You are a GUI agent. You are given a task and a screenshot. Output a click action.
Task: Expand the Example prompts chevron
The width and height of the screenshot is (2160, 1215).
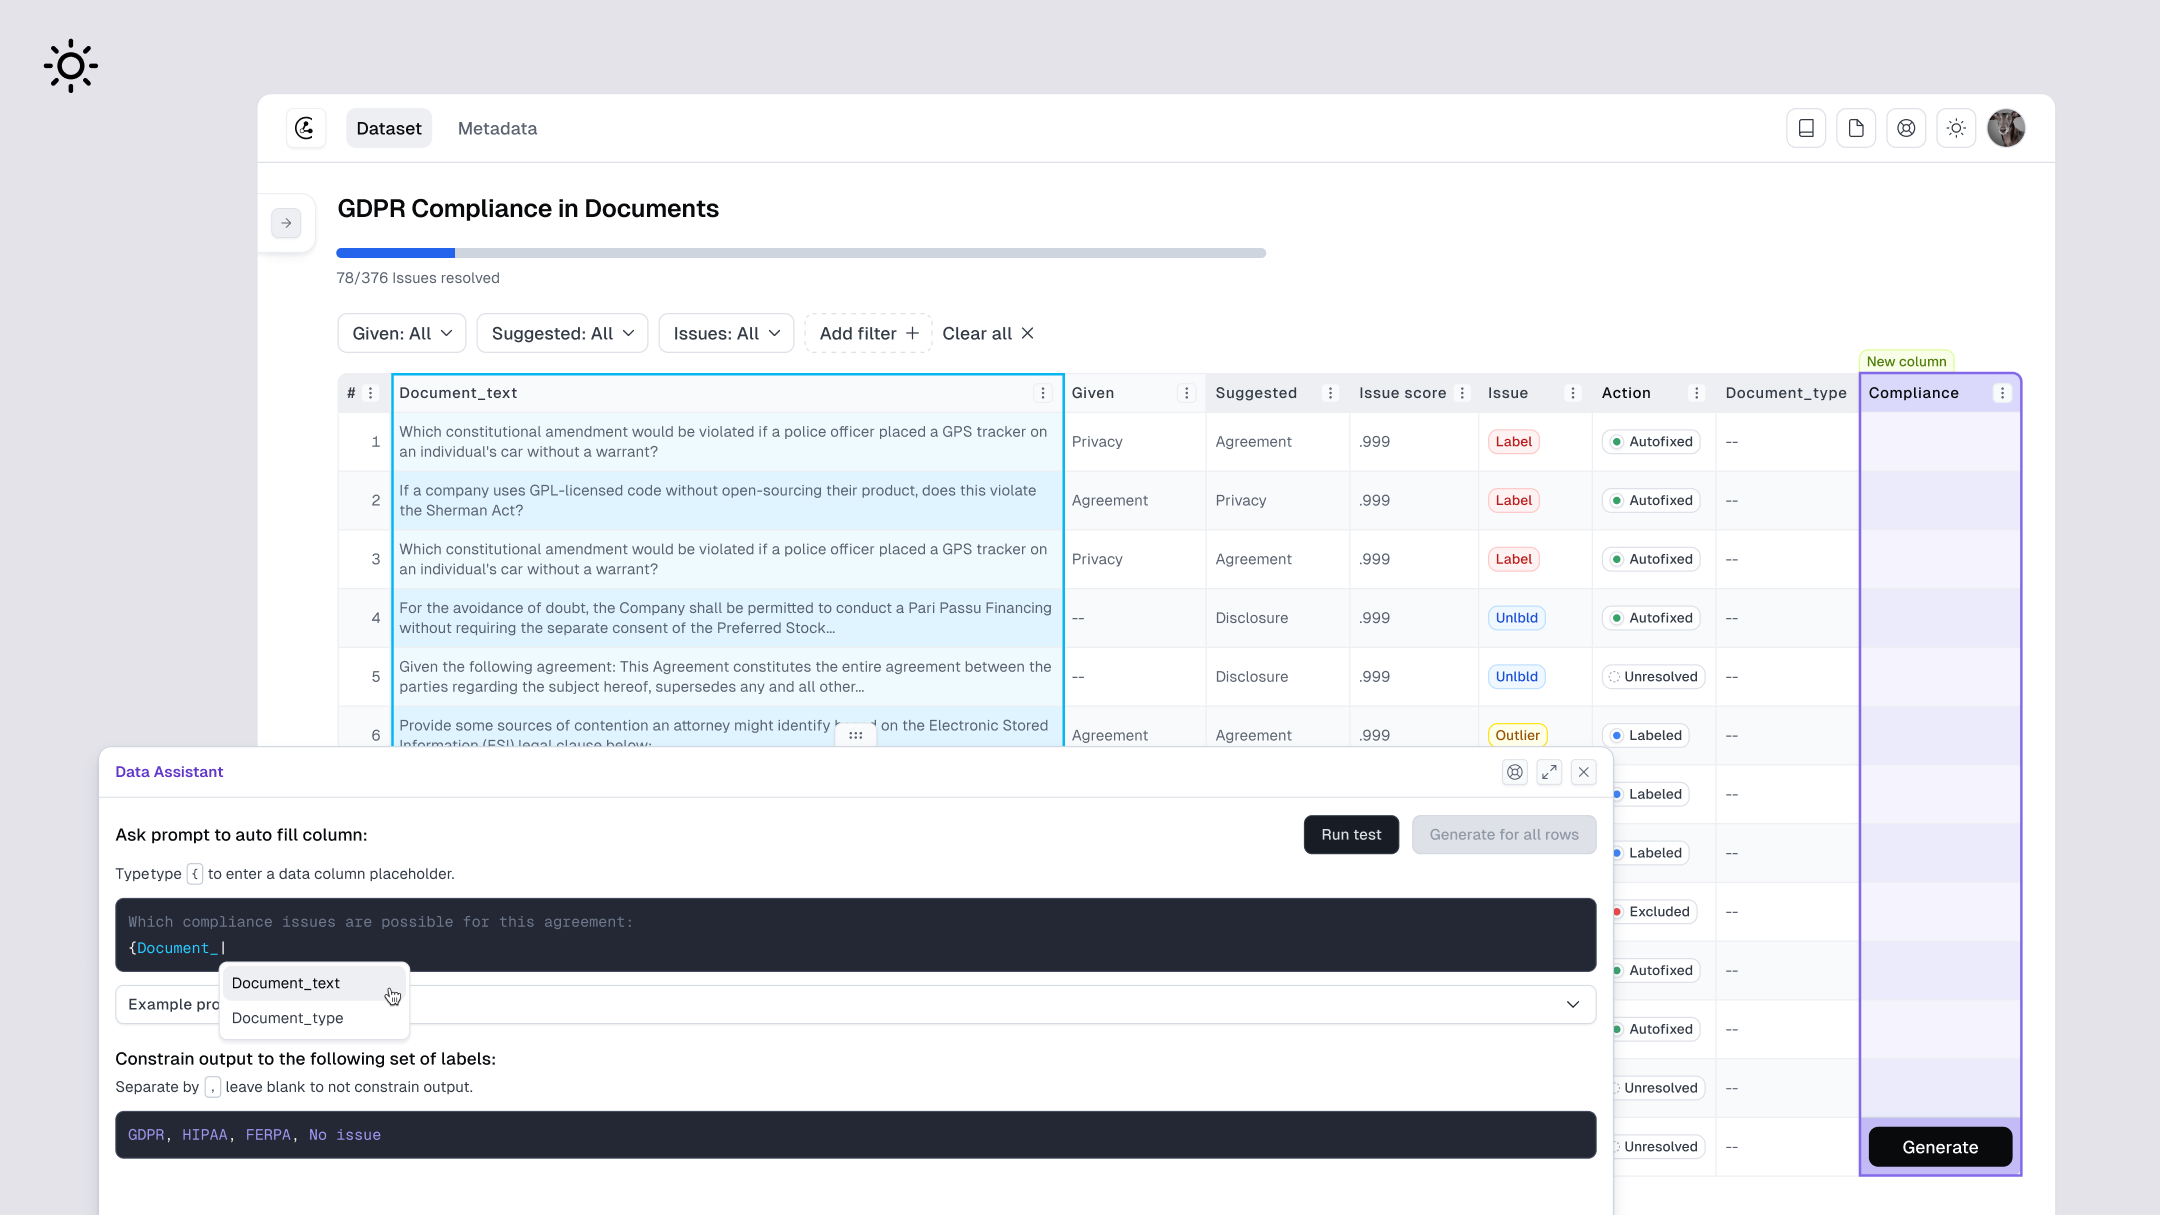click(x=1573, y=1004)
